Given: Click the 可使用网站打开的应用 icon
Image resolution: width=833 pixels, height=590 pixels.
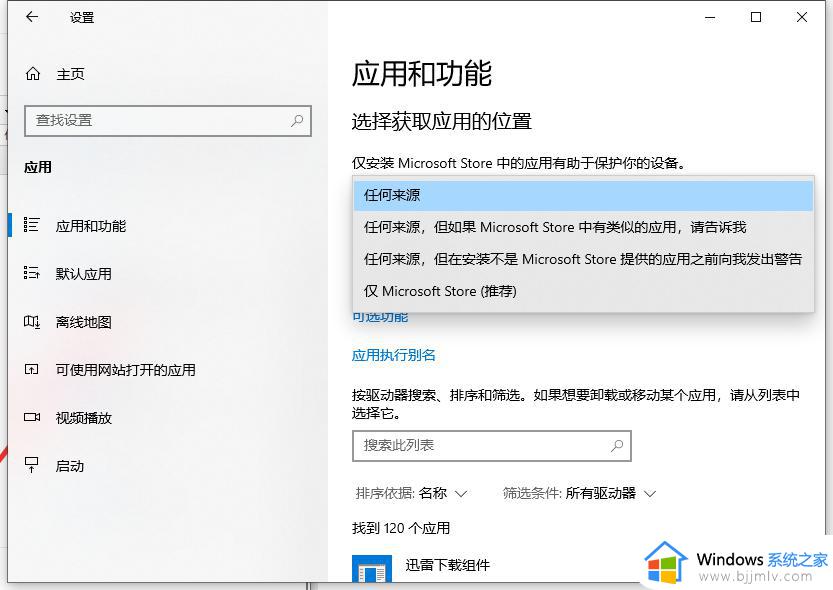Looking at the screenshot, I should click(31, 370).
